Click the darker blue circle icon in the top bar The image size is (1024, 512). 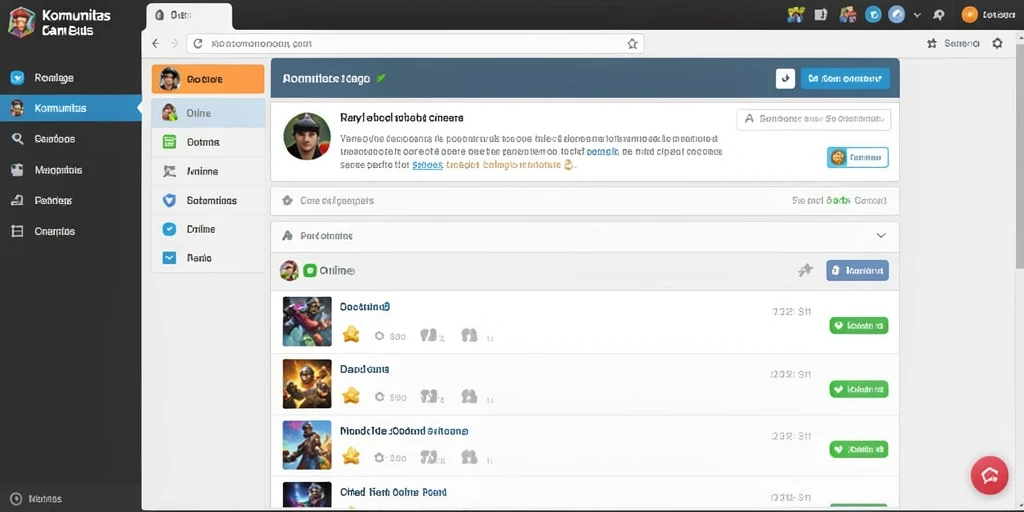tap(873, 14)
